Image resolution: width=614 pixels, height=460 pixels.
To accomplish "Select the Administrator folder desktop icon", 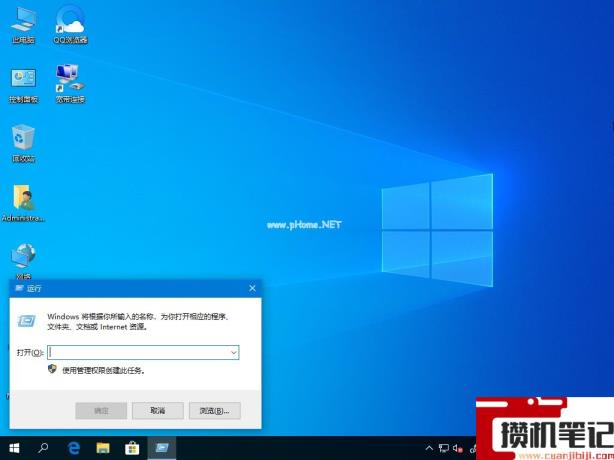I will pos(23,203).
